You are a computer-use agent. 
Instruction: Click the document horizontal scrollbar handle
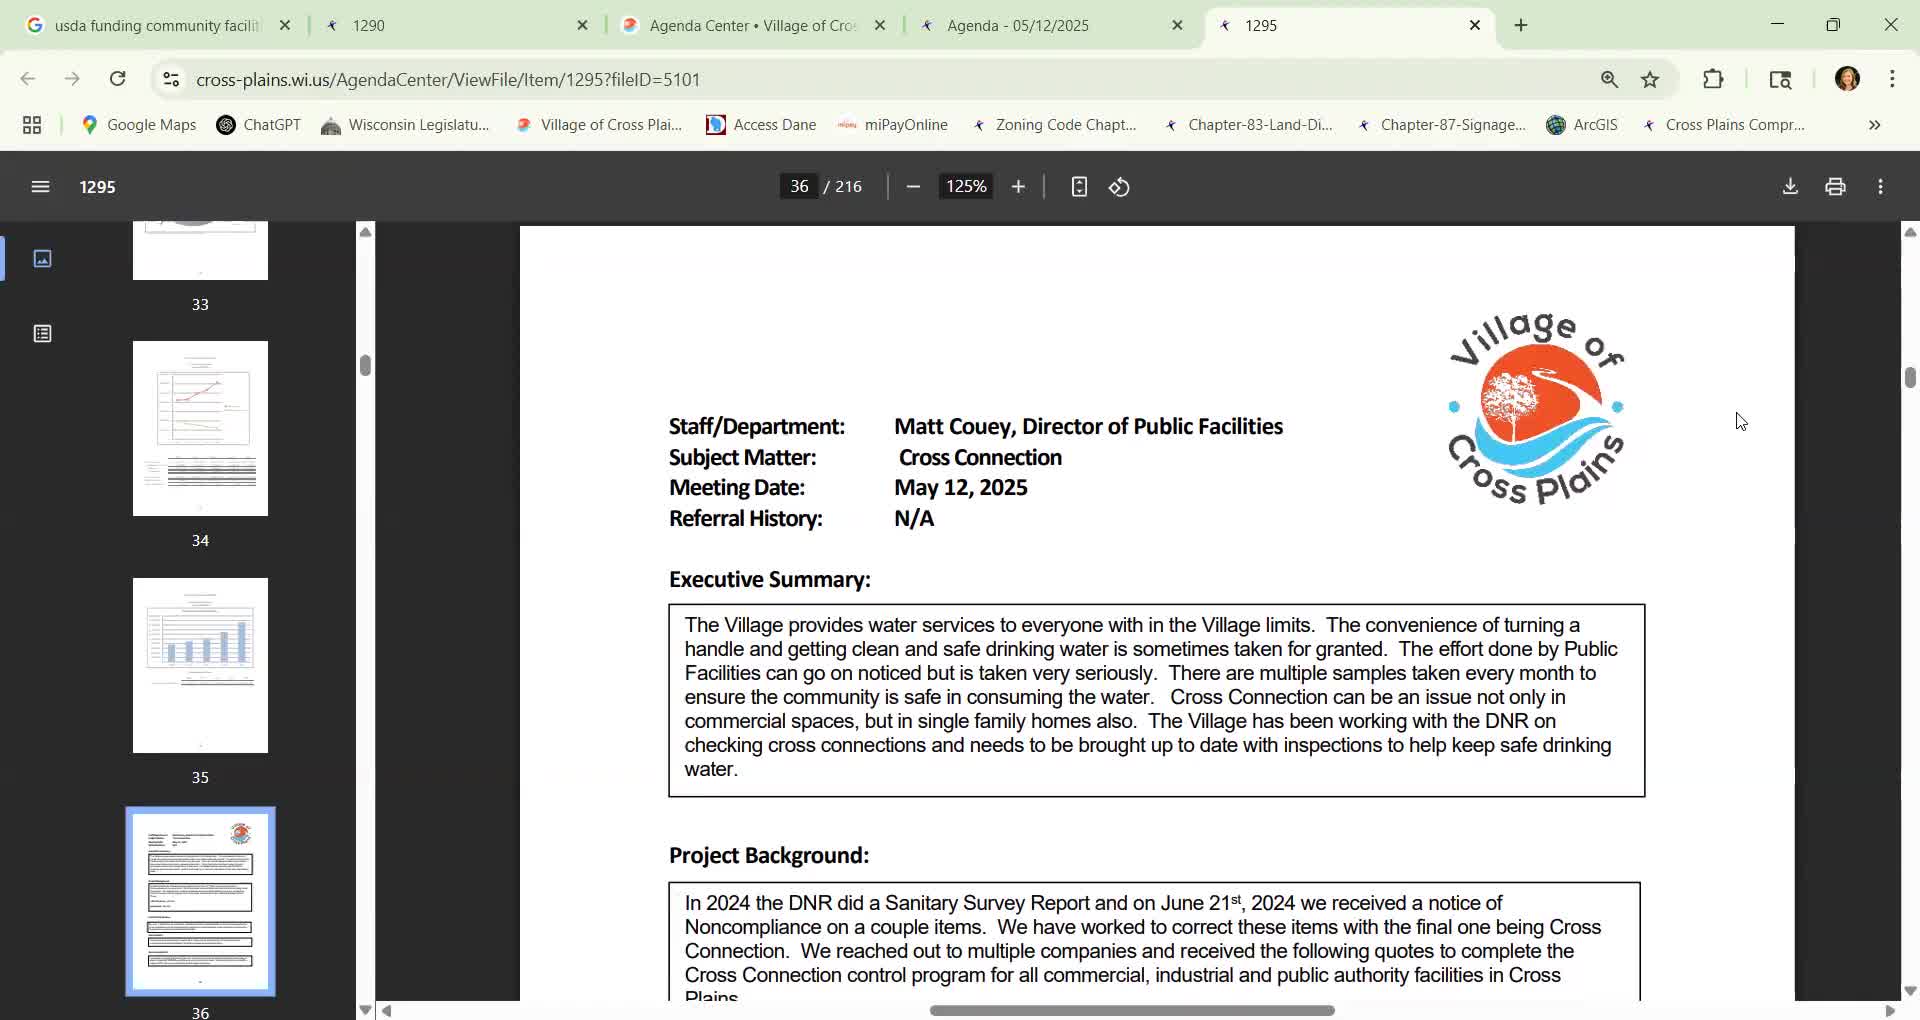[x=1132, y=1011]
